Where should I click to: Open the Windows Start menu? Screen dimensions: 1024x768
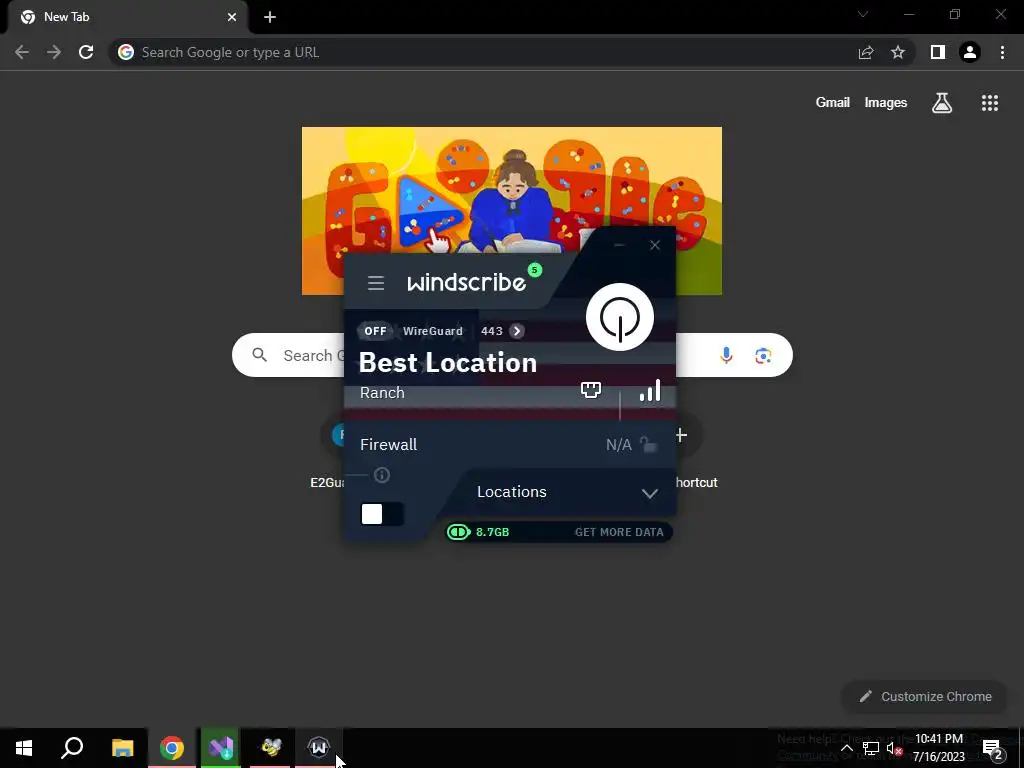[x=24, y=748]
